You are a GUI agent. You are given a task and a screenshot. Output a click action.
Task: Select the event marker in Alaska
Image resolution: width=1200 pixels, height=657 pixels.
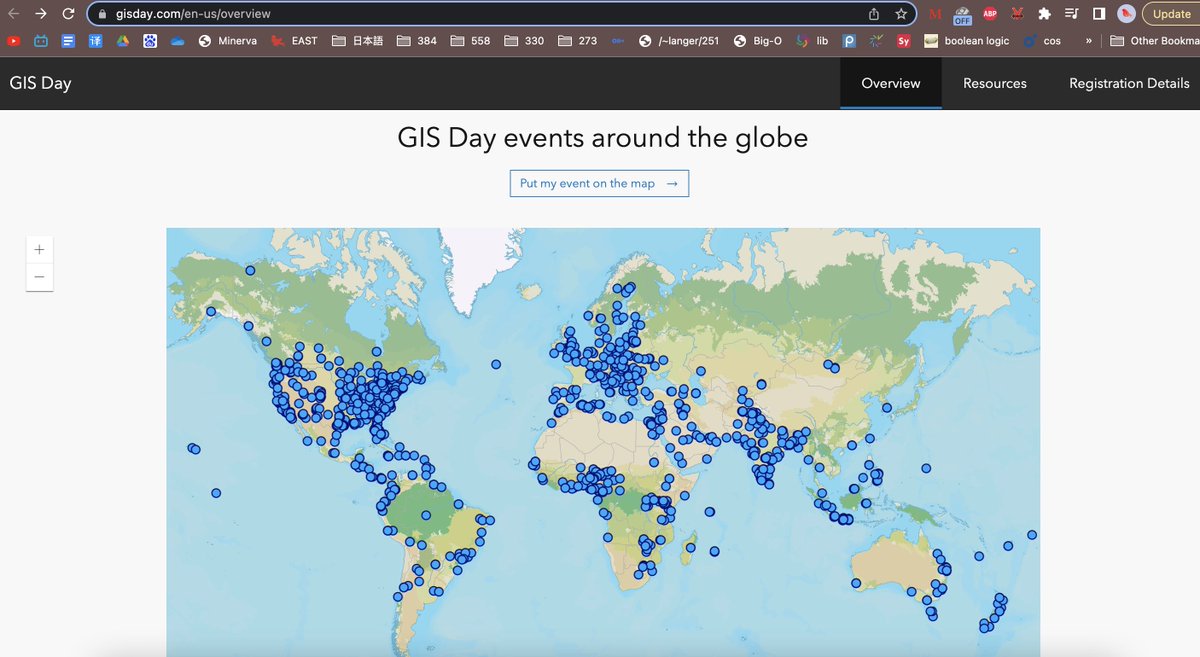(x=211, y=311)
